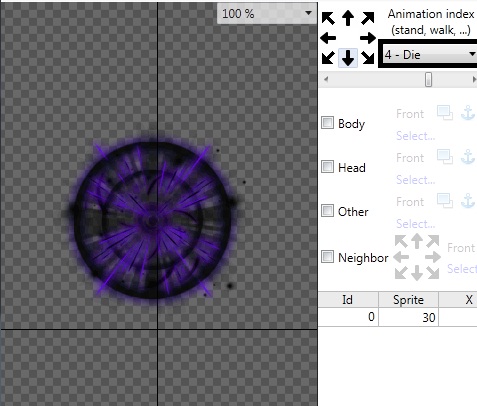Enable the Body reference checkbox
Screen dimensions: 477x406
[x=327, y=122]
